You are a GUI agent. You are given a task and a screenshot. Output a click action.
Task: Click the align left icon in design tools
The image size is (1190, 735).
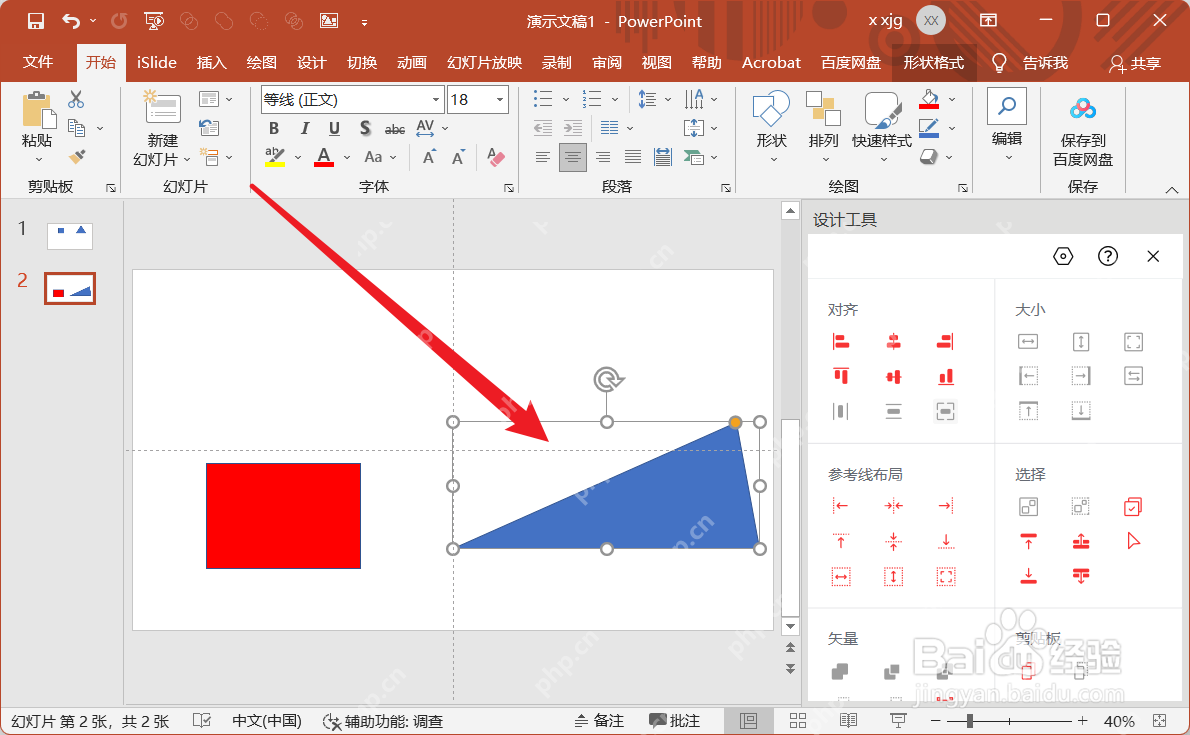[841, 342]
